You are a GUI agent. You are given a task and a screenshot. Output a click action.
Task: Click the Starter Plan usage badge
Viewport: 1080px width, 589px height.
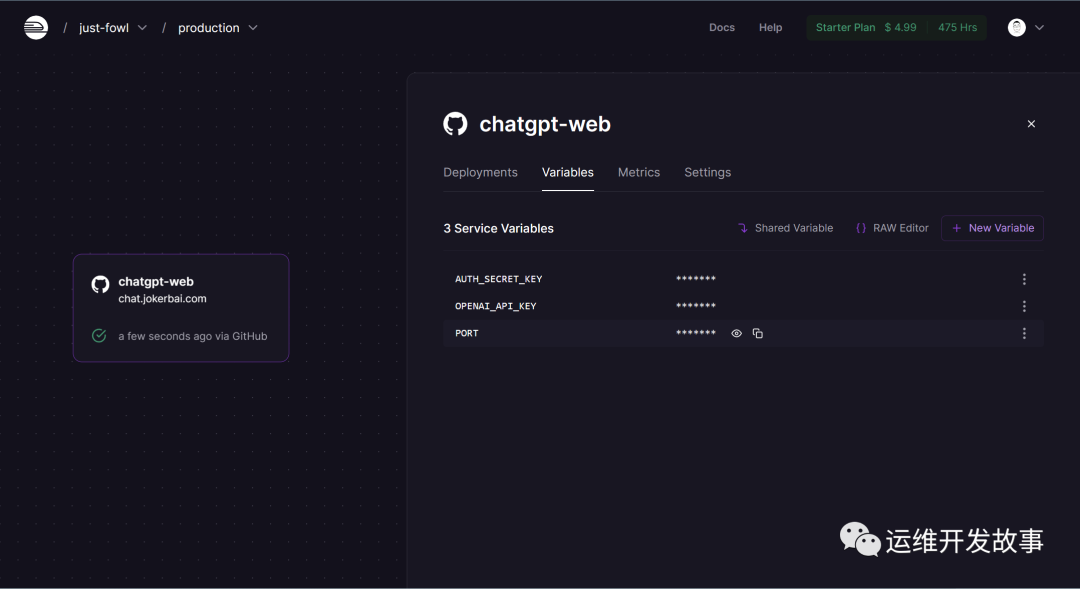coord(896,28)
